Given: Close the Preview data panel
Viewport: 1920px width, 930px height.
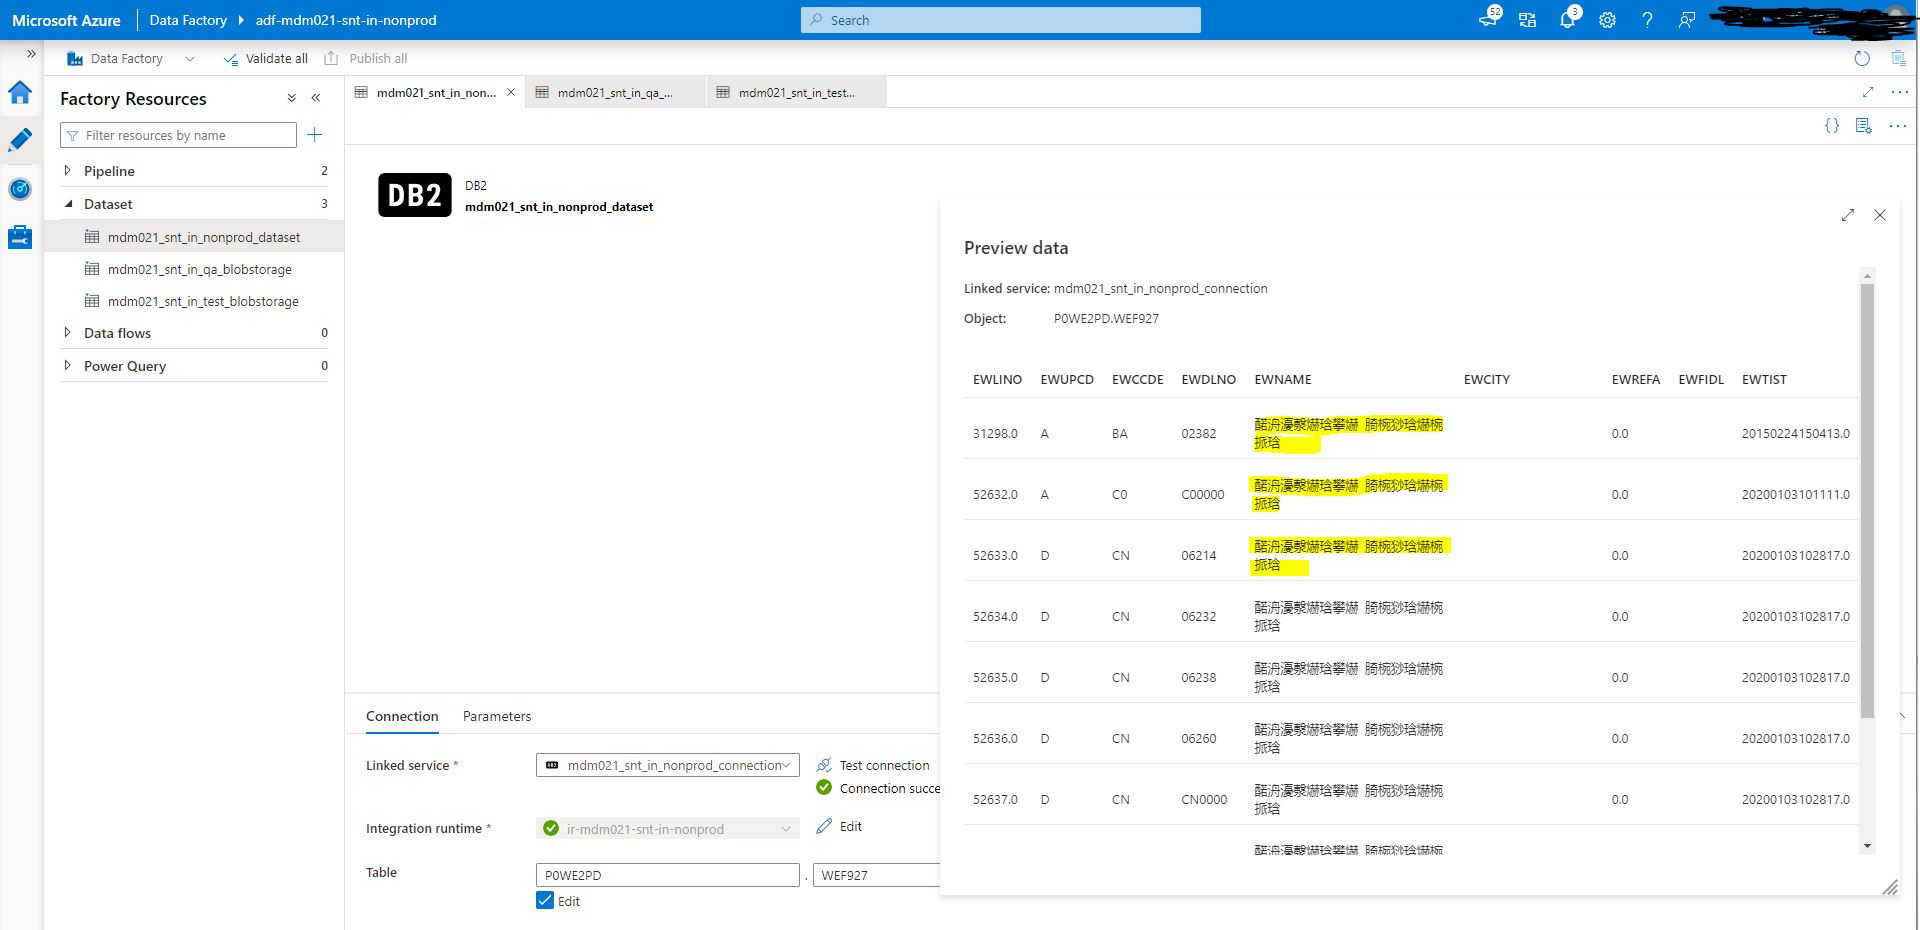Looking at the screenshot, I should 1880,215.
